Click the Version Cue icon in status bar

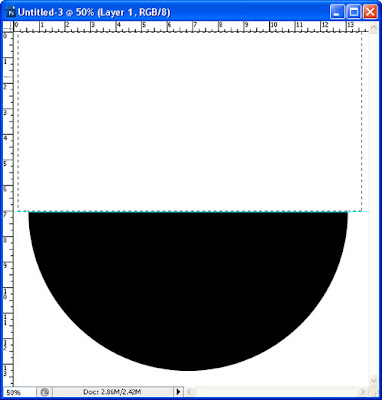(45, 392)
